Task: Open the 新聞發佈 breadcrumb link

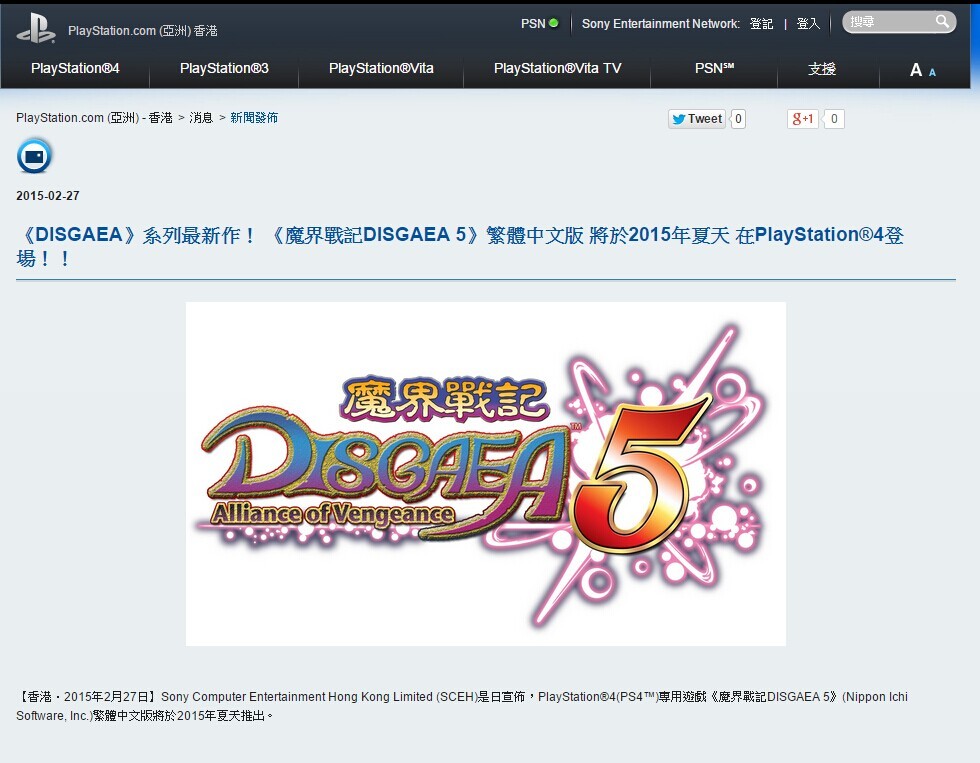Action: pos(254,117)
